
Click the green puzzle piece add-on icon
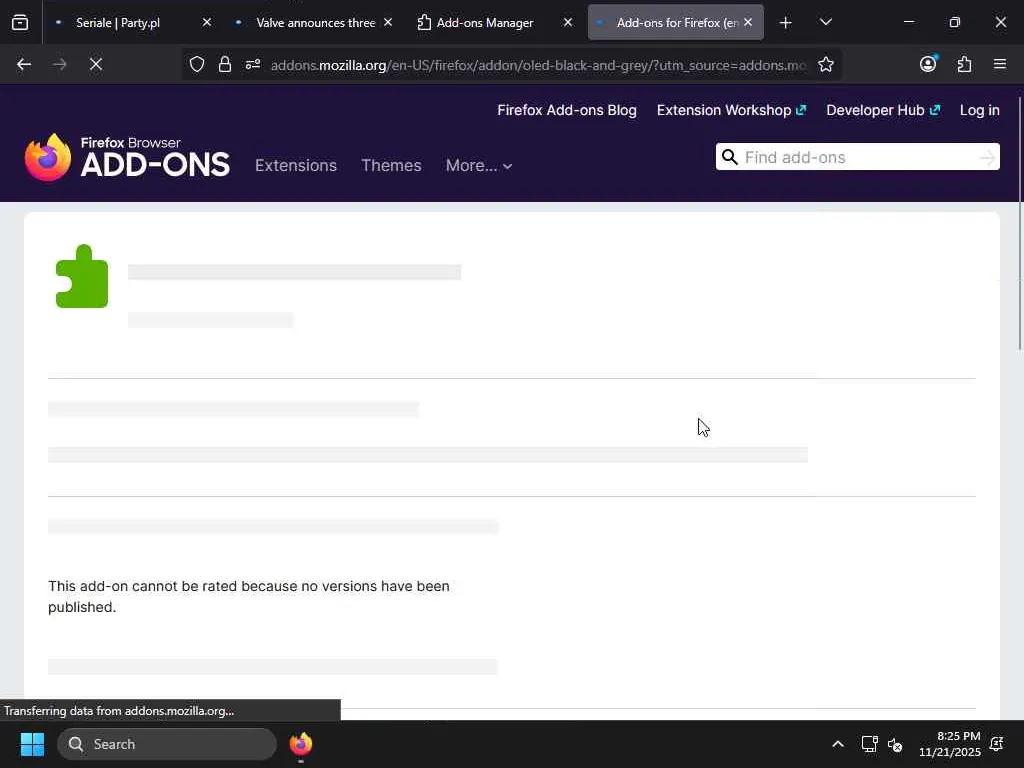coord(82,276)
